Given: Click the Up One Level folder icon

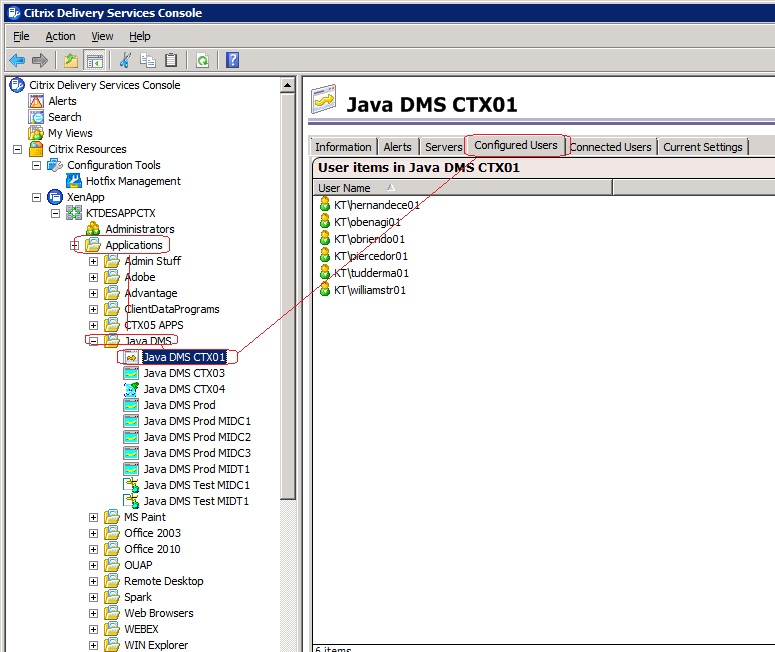Looking at the screenshot, I should click(71, 61).
